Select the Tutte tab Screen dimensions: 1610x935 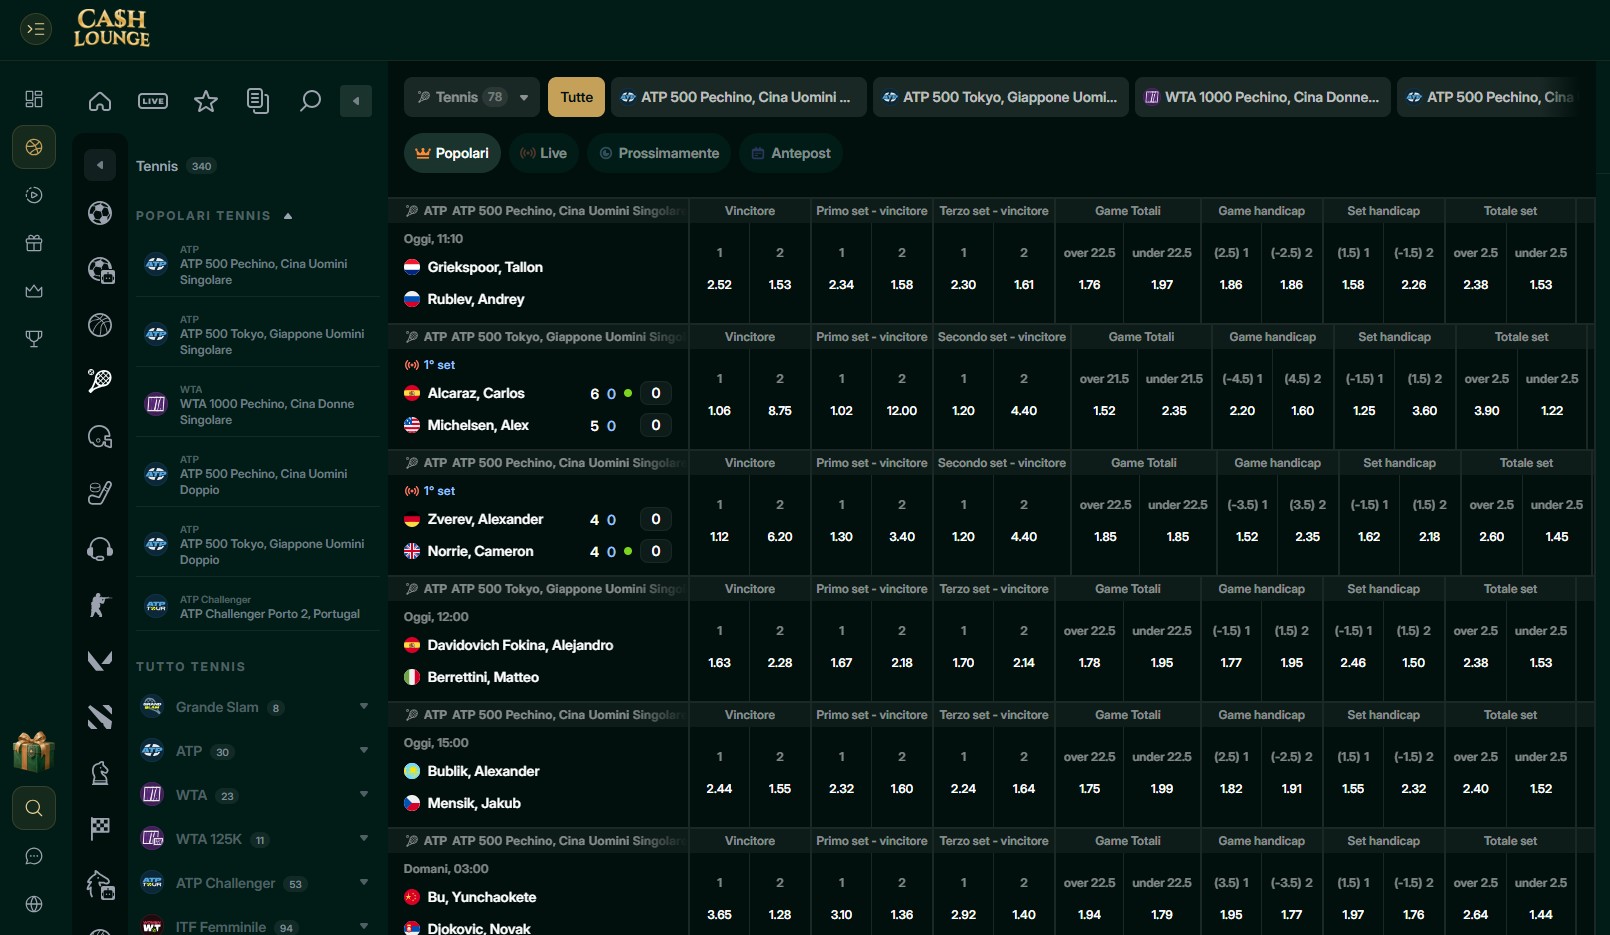[577, 97]
